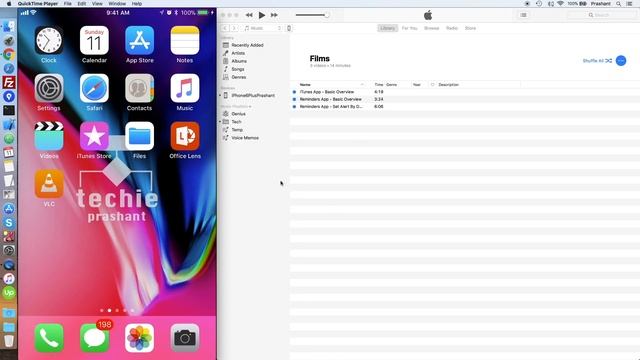This screenshot has height=360, width=640.
Task: Click the iTunes rewind button
Action: click(x=249, y=15)
